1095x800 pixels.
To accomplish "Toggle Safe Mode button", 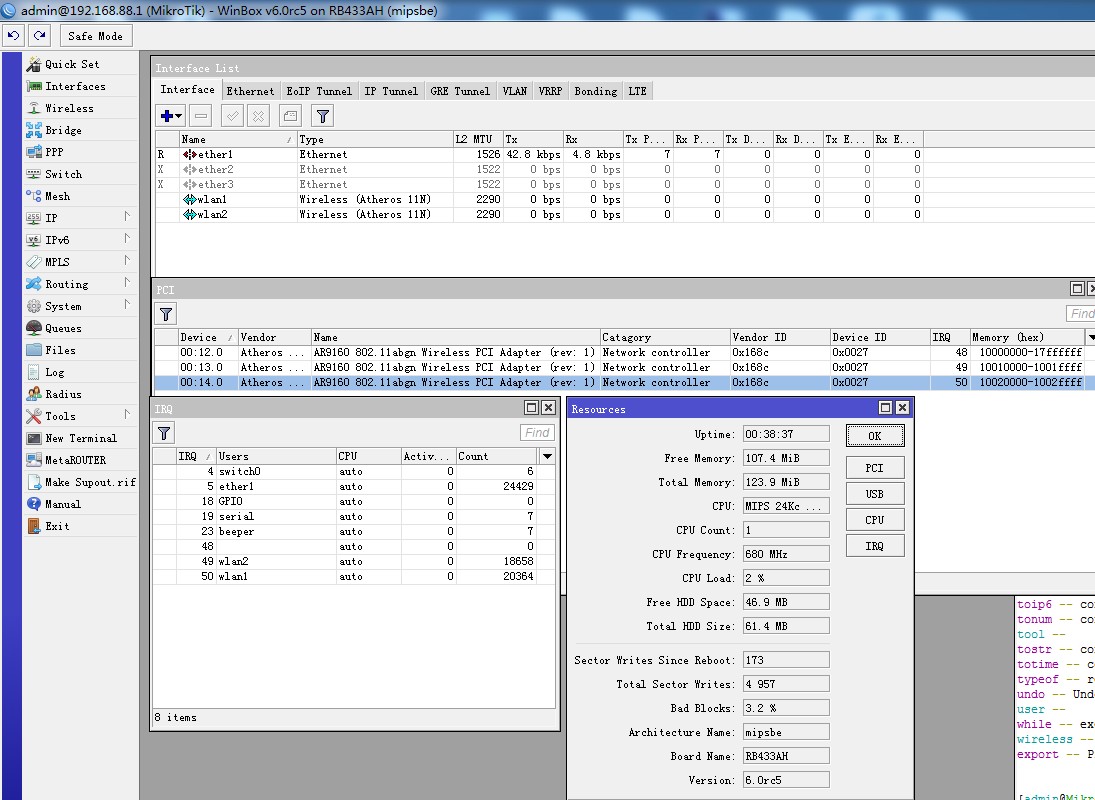I will point(95,36).
